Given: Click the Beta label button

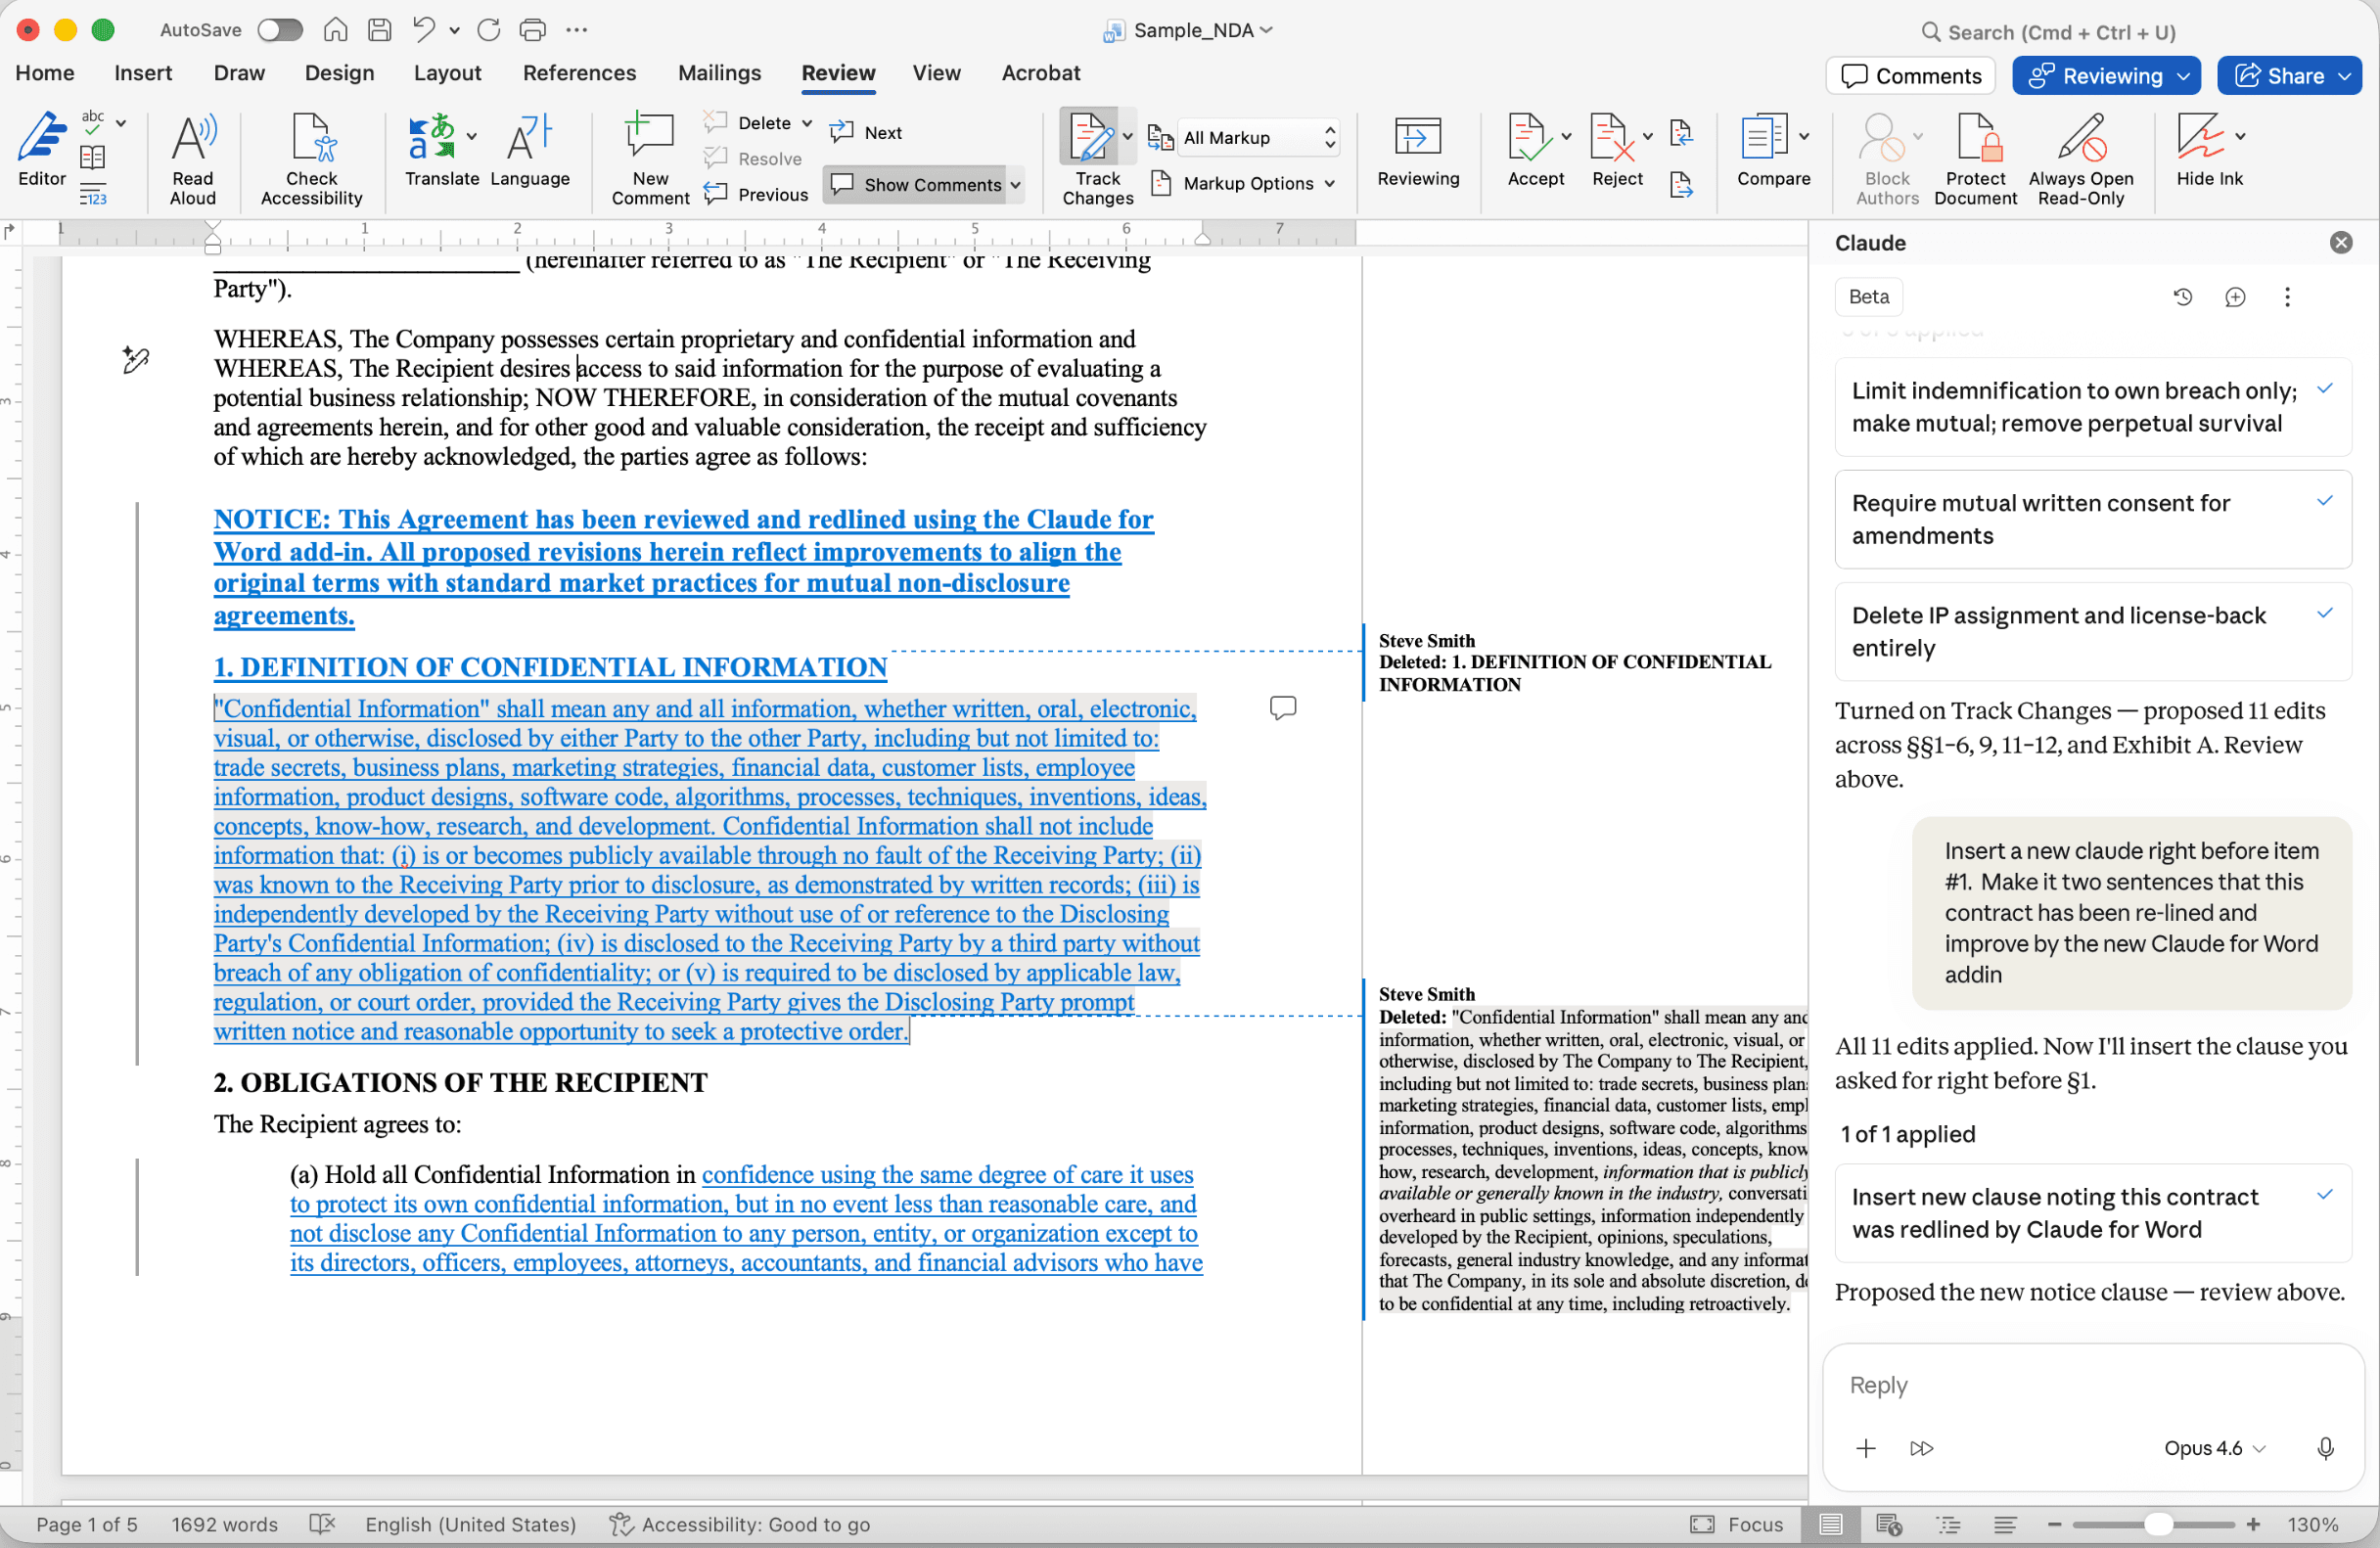Looking at the screenshot, I should (1869, 297).
